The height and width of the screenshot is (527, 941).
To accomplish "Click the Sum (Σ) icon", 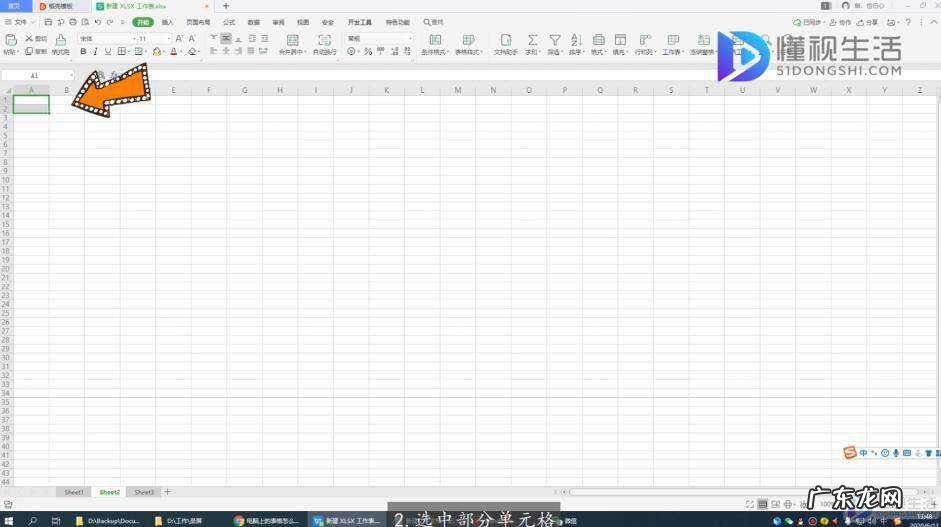I will [532, 44].
